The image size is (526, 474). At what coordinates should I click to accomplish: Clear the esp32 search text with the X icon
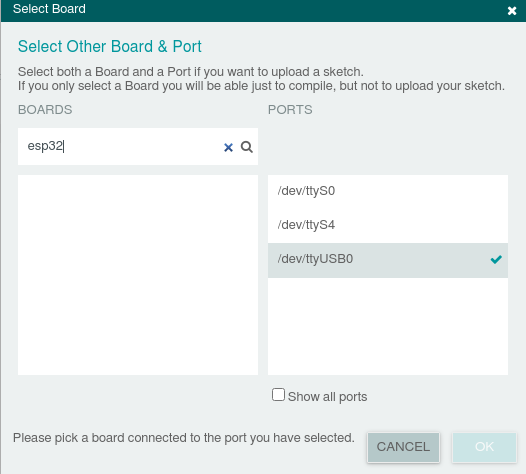228,147
